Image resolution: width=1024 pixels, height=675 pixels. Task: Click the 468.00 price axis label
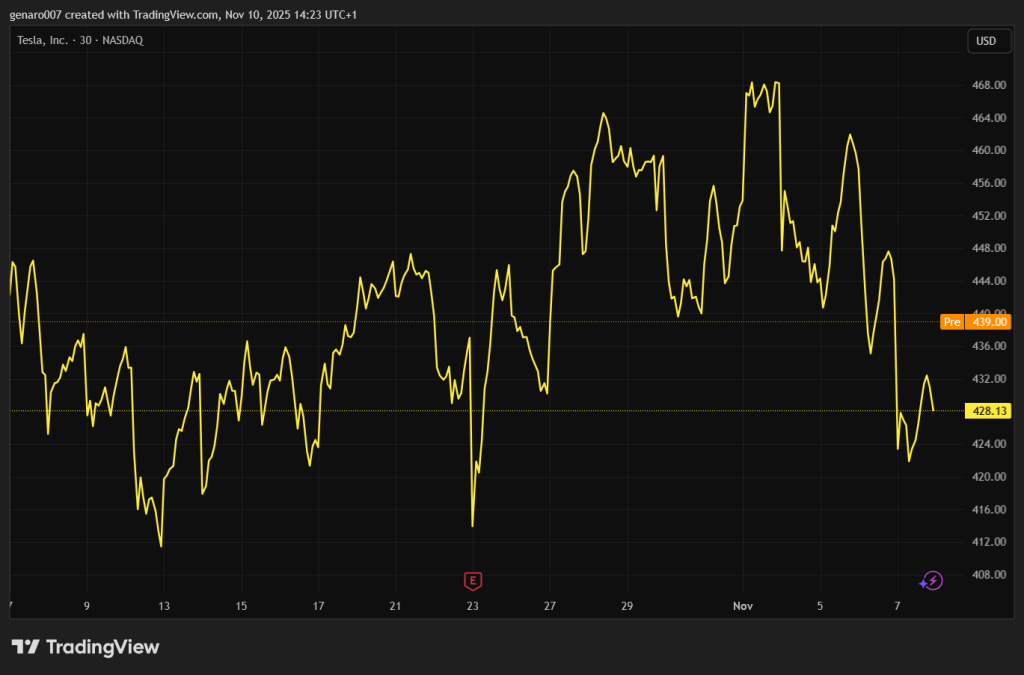[986, 86]
